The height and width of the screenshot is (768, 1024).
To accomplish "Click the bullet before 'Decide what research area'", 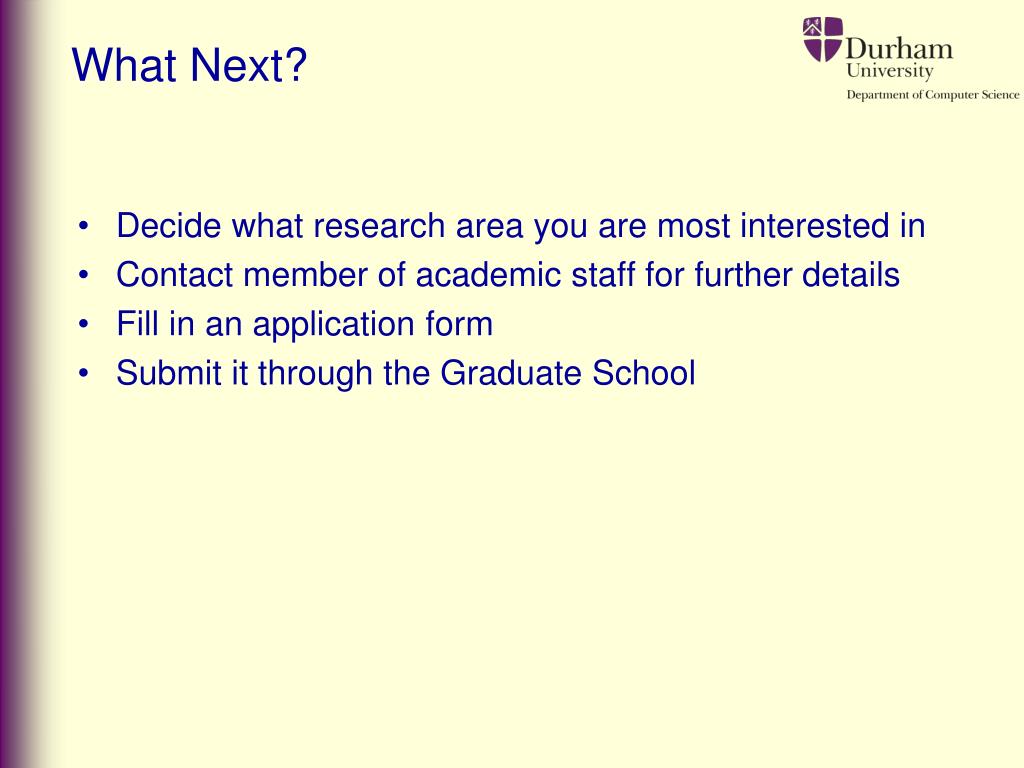I will click(x=83, y=227).
